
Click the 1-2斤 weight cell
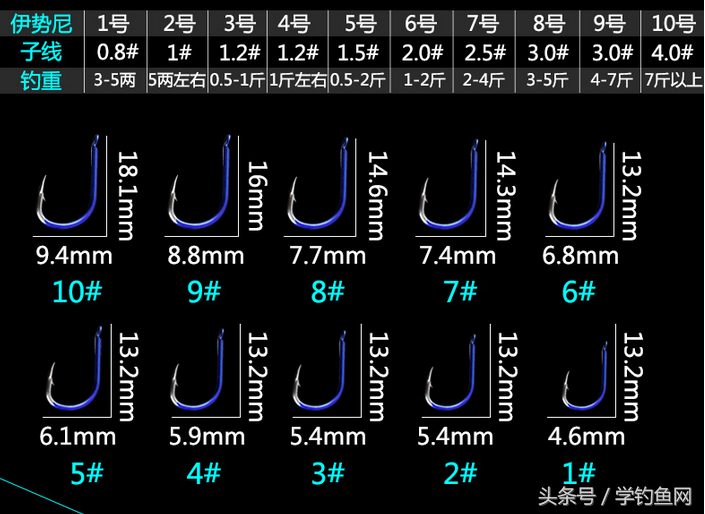[x=424, y=81]
